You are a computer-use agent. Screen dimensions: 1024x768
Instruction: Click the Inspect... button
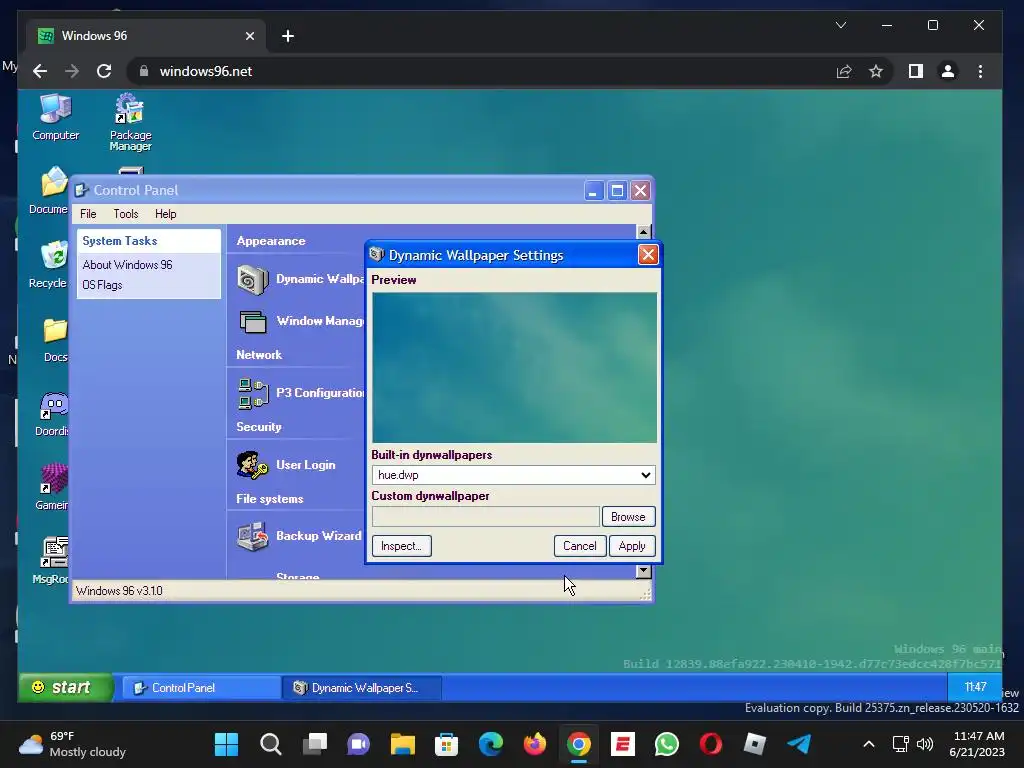click(x=402, y=546)
